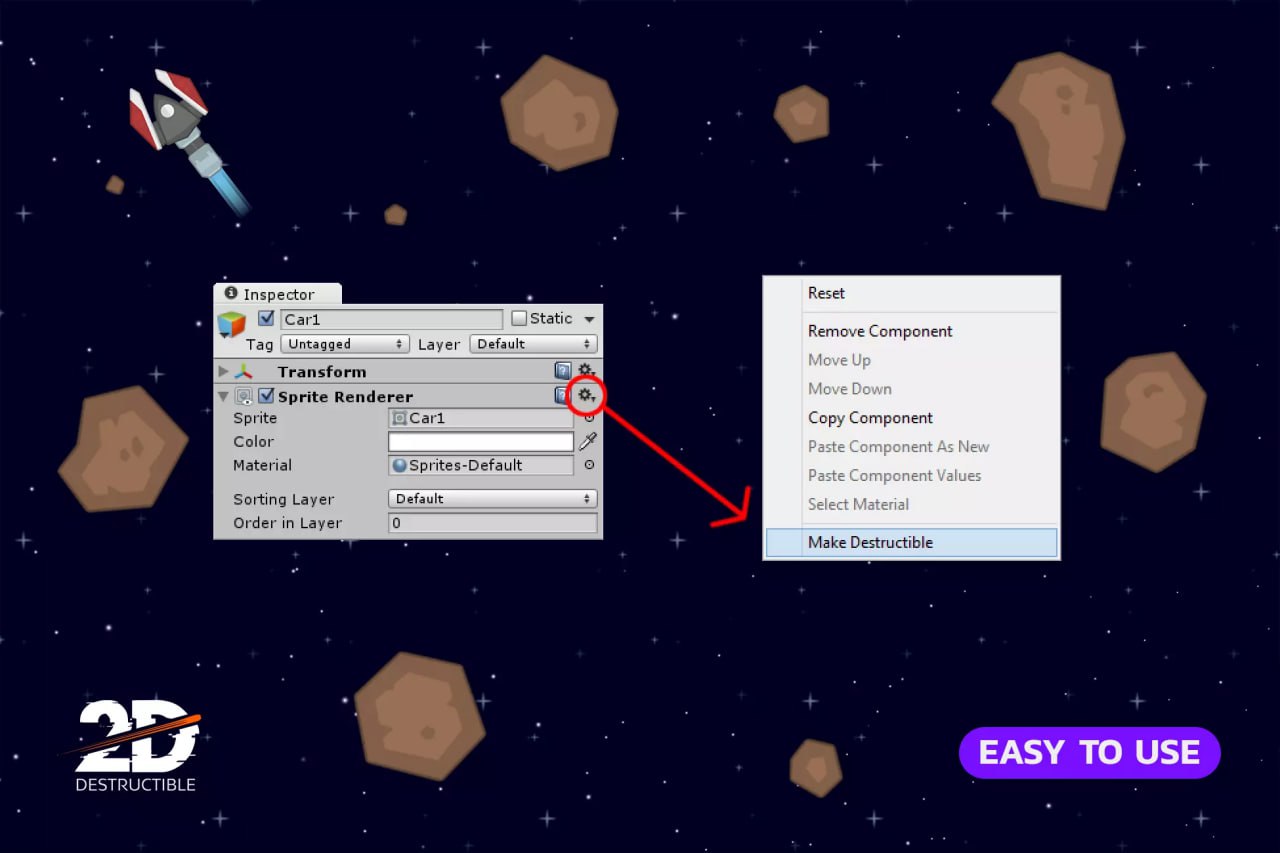The image size is (1280, 853).
Task: Open Transform component help reference icon
Action: click(563, 371)
